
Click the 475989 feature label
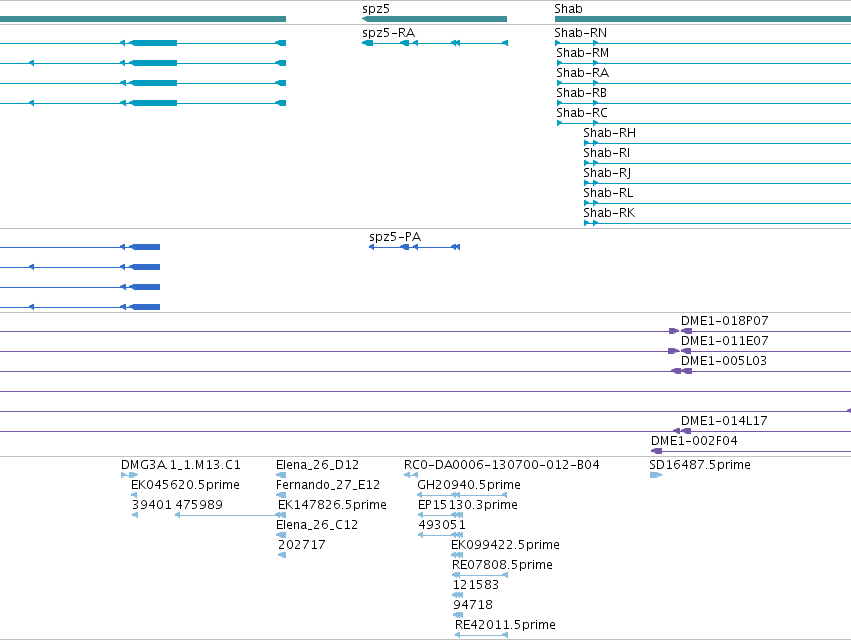[x=199, y=505]
